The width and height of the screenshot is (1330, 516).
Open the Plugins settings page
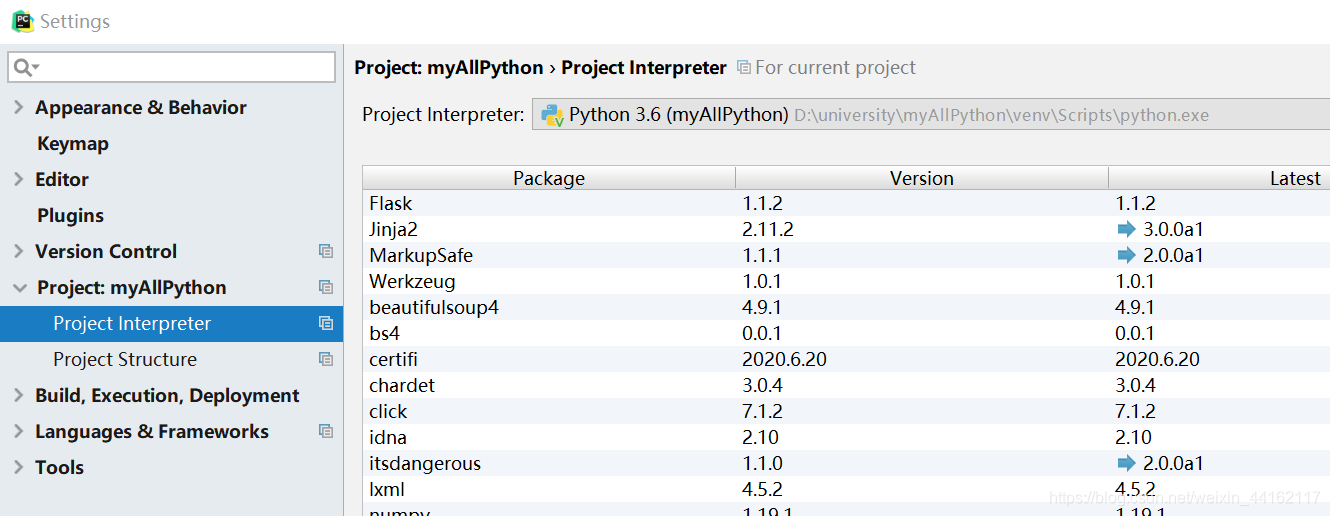[x=70, y=216]
